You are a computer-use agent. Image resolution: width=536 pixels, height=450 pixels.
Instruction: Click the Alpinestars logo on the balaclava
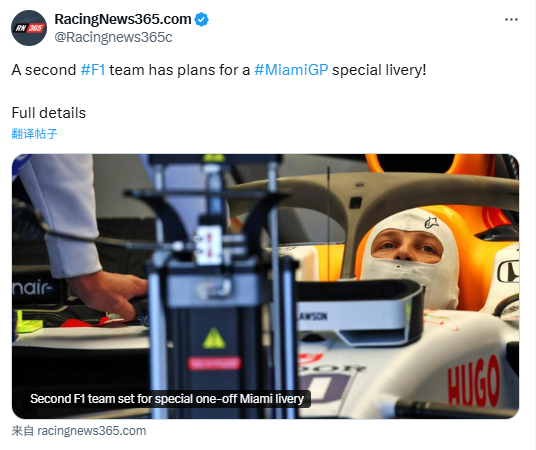[431, 223]
